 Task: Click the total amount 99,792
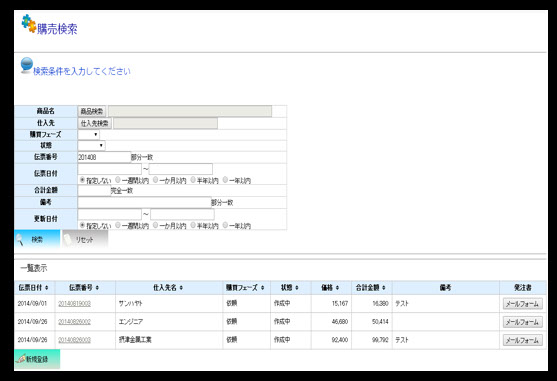point(380,340)
